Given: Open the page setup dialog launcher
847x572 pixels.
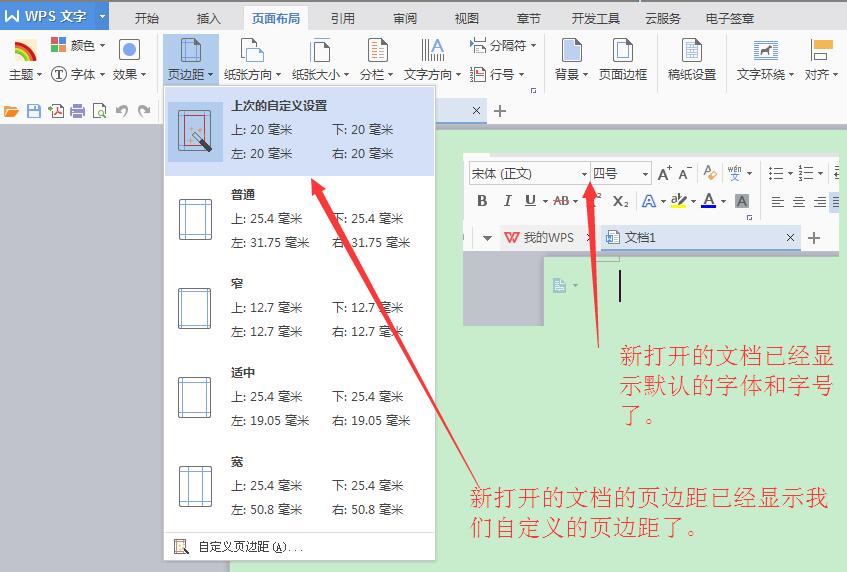Looking at the screenshot, I should (x=533, y=90).
